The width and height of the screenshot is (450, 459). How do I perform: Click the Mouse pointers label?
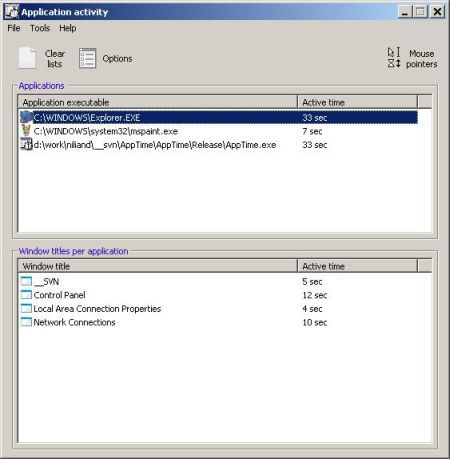click(x=421, y=58)
